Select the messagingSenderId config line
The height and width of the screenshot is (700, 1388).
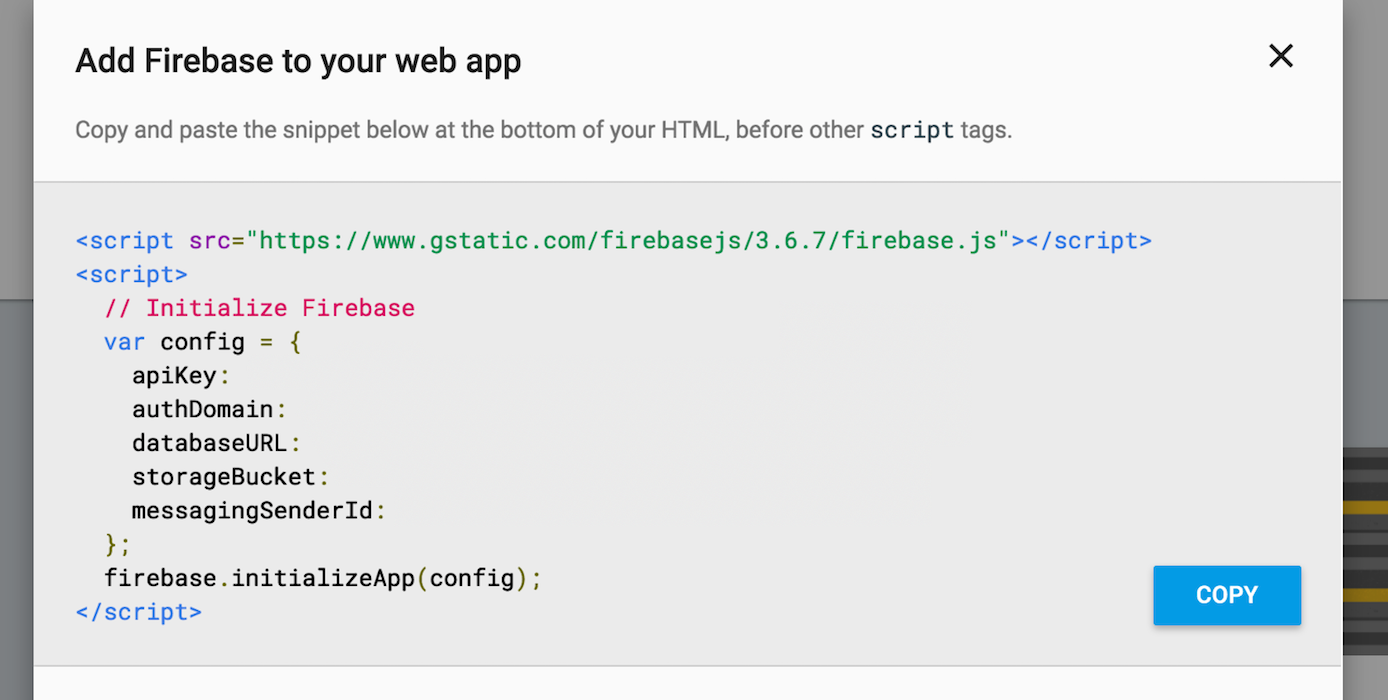258,511
